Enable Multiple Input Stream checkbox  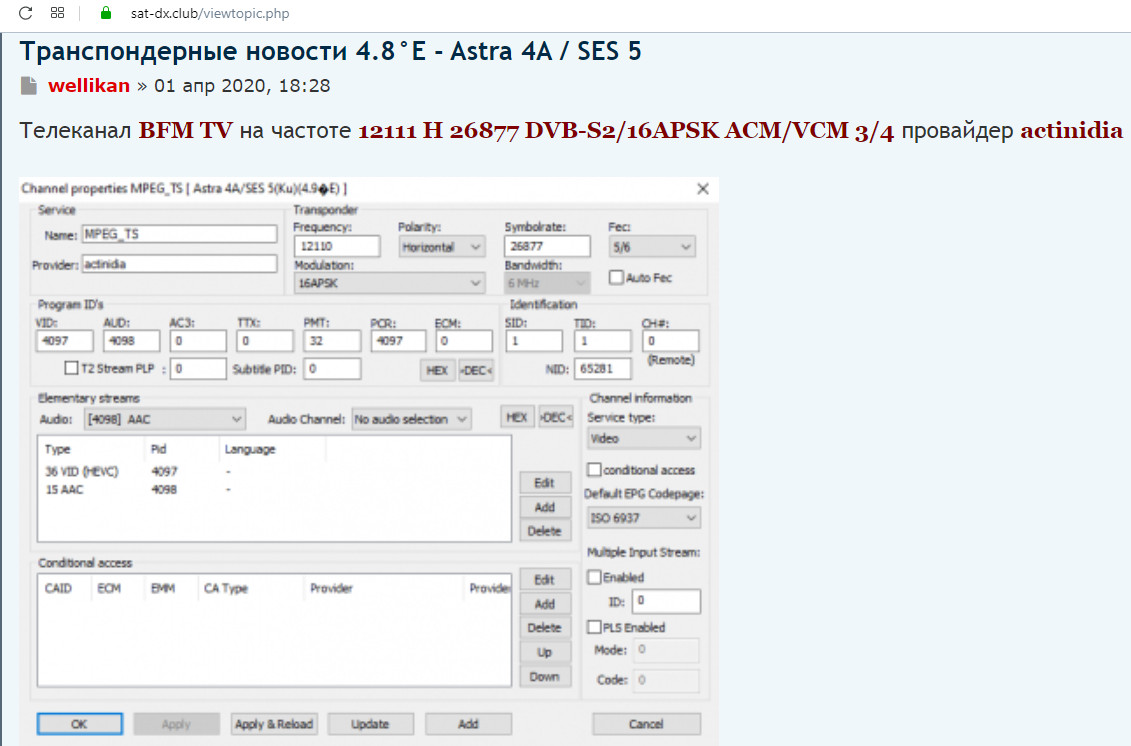(594, 577)
